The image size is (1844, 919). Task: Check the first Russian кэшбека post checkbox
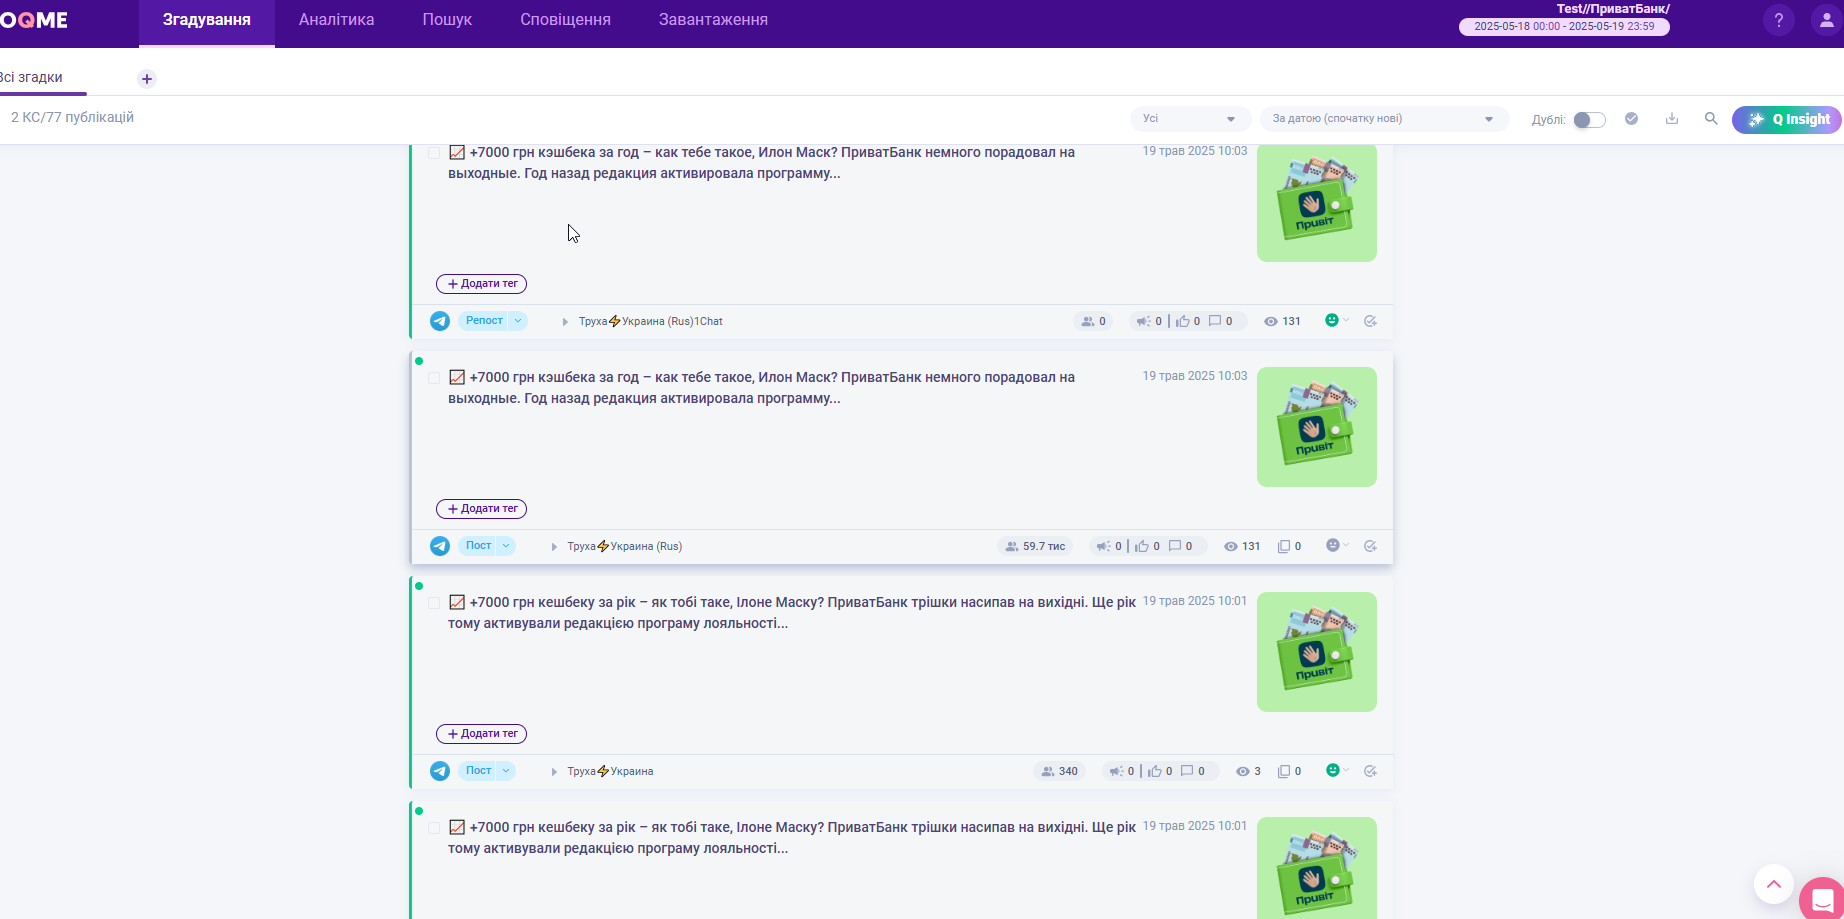434,153
